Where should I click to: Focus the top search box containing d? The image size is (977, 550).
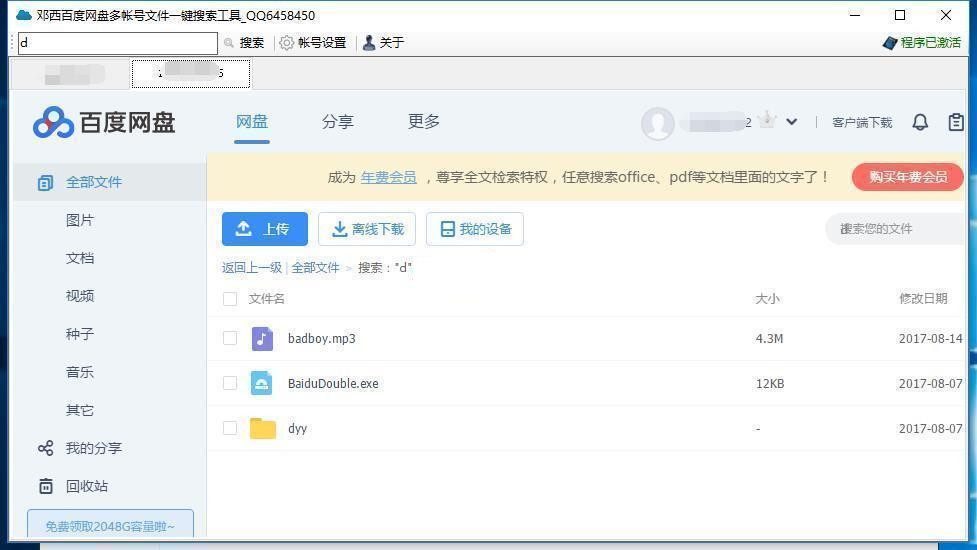[x=118, y=43]
